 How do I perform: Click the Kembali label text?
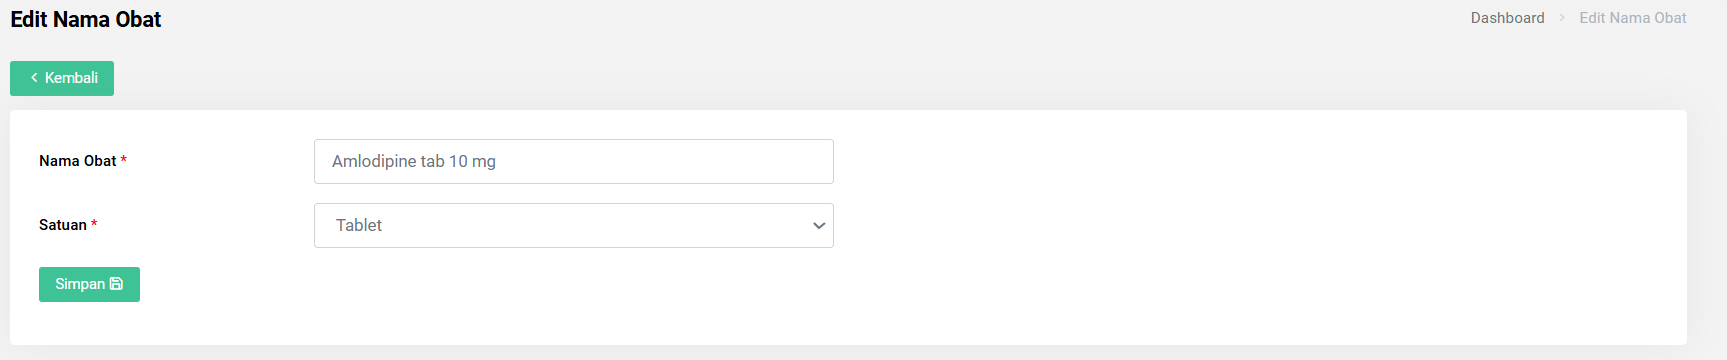[x=71, y=78]
